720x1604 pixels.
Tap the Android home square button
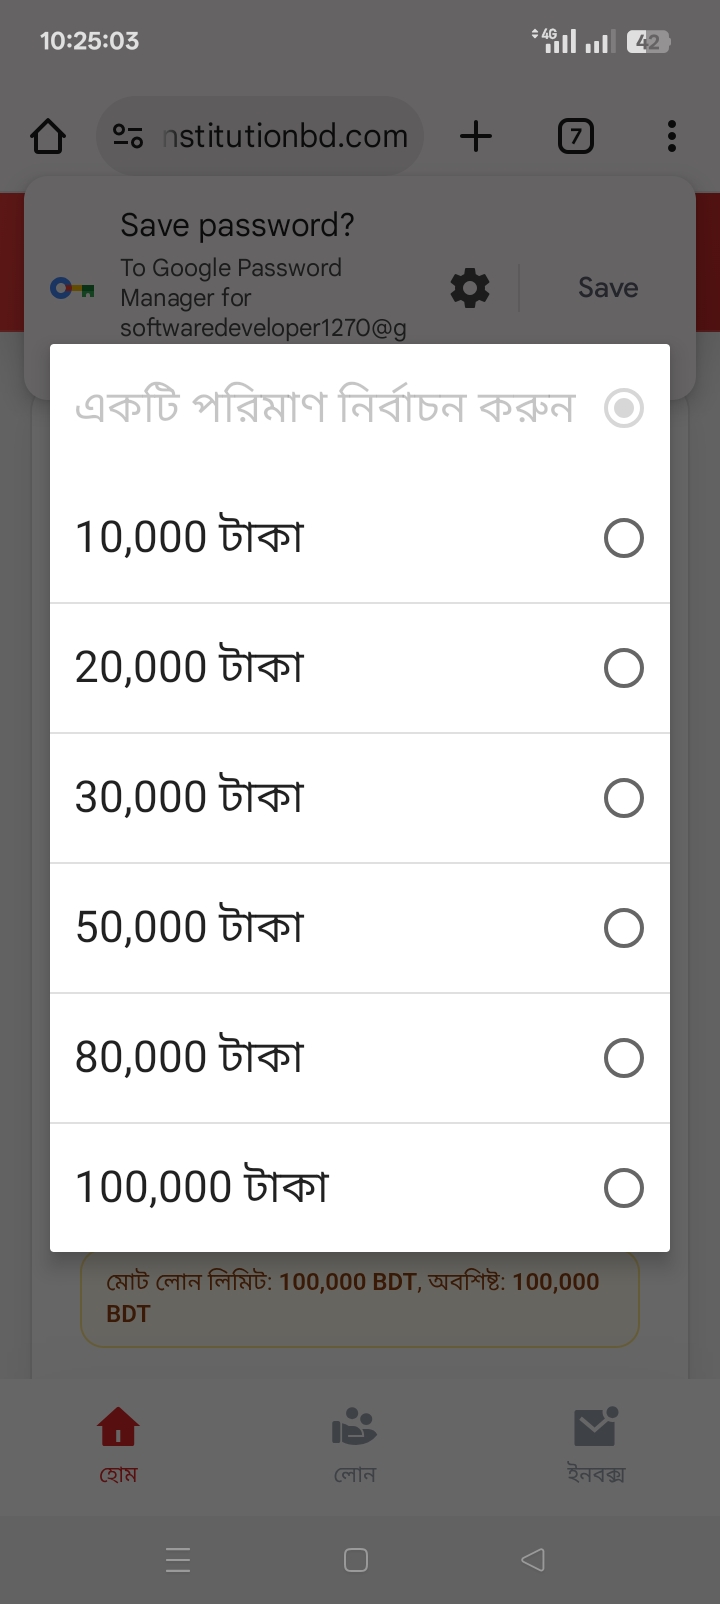click(356, 1559)
